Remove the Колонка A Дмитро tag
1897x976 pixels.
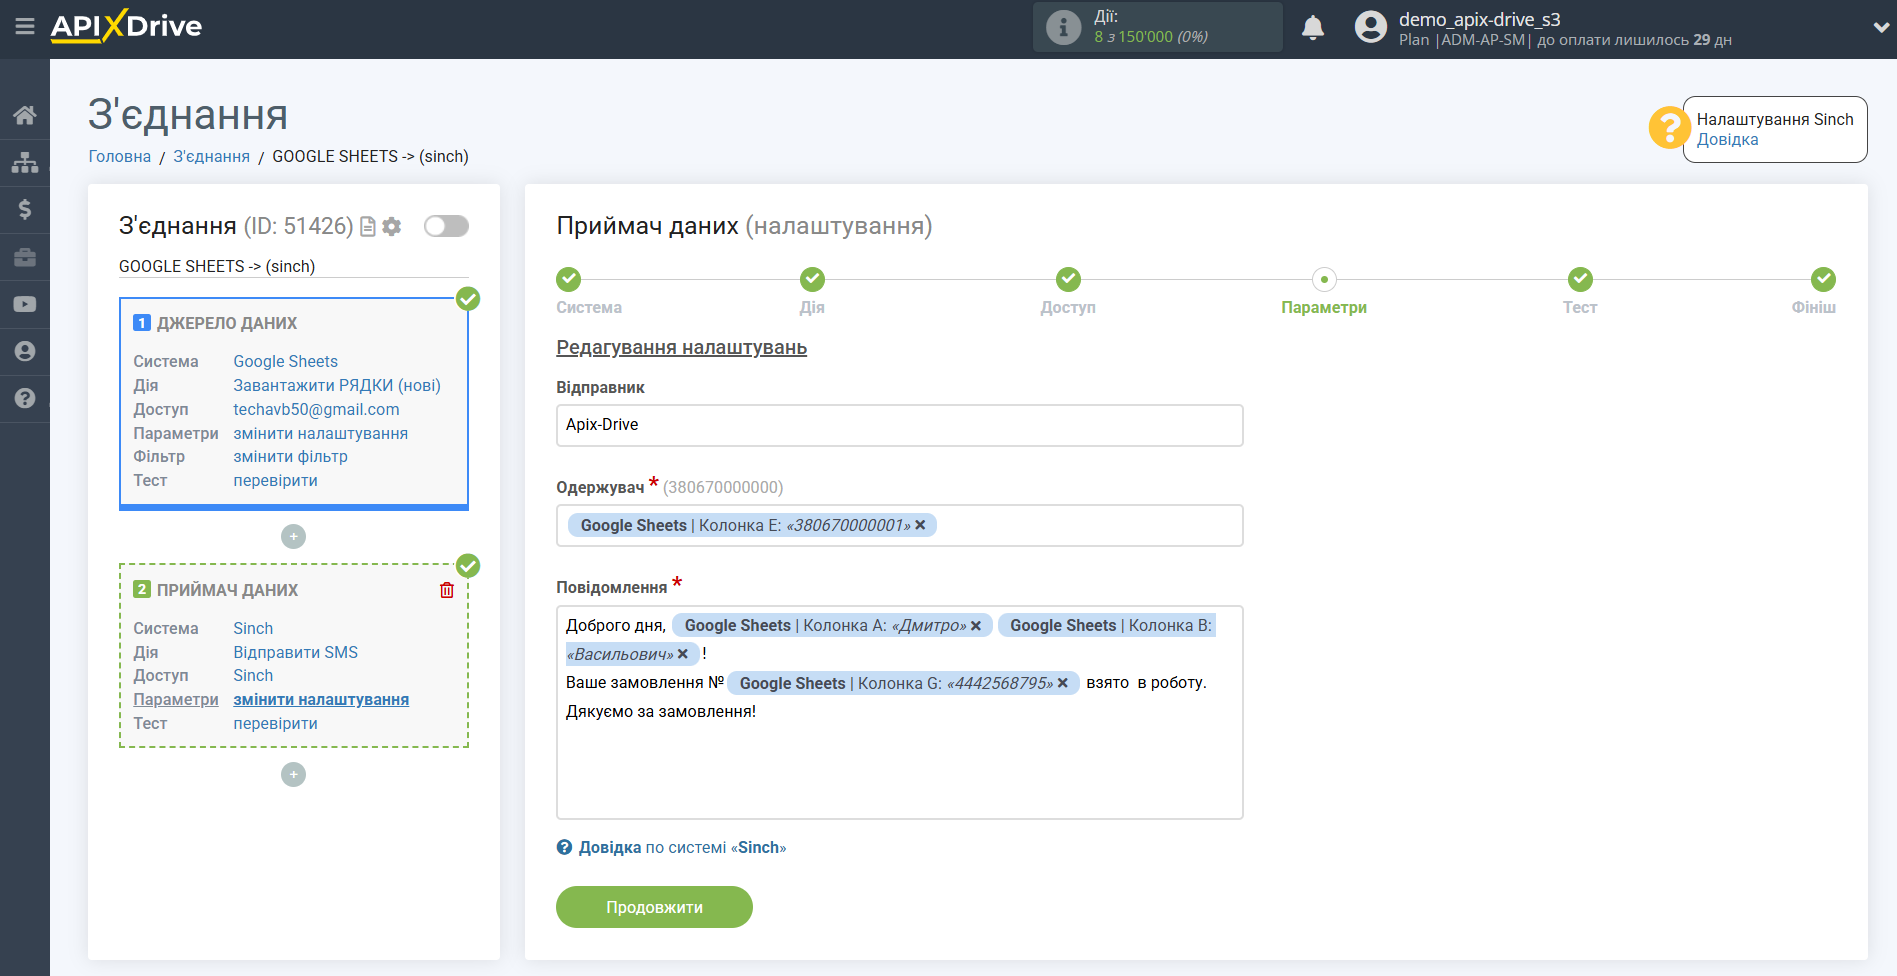coord(976,626)
